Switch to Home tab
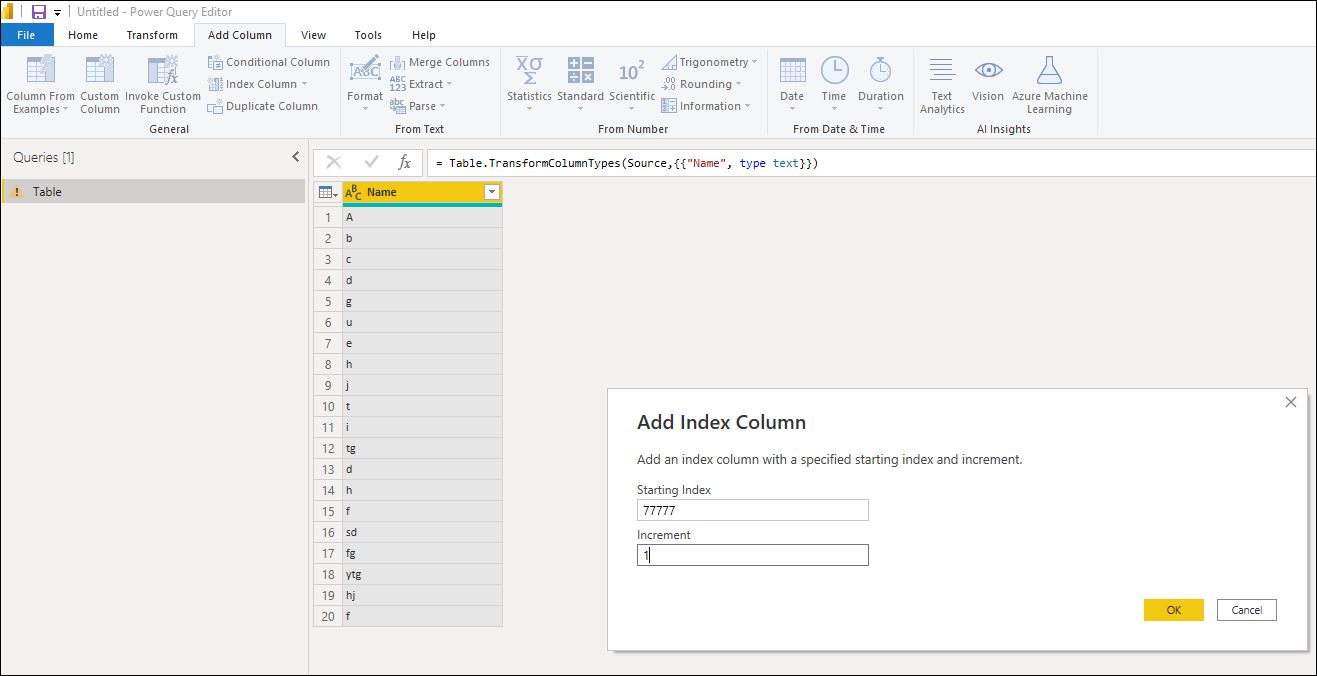 pos(83,35)
